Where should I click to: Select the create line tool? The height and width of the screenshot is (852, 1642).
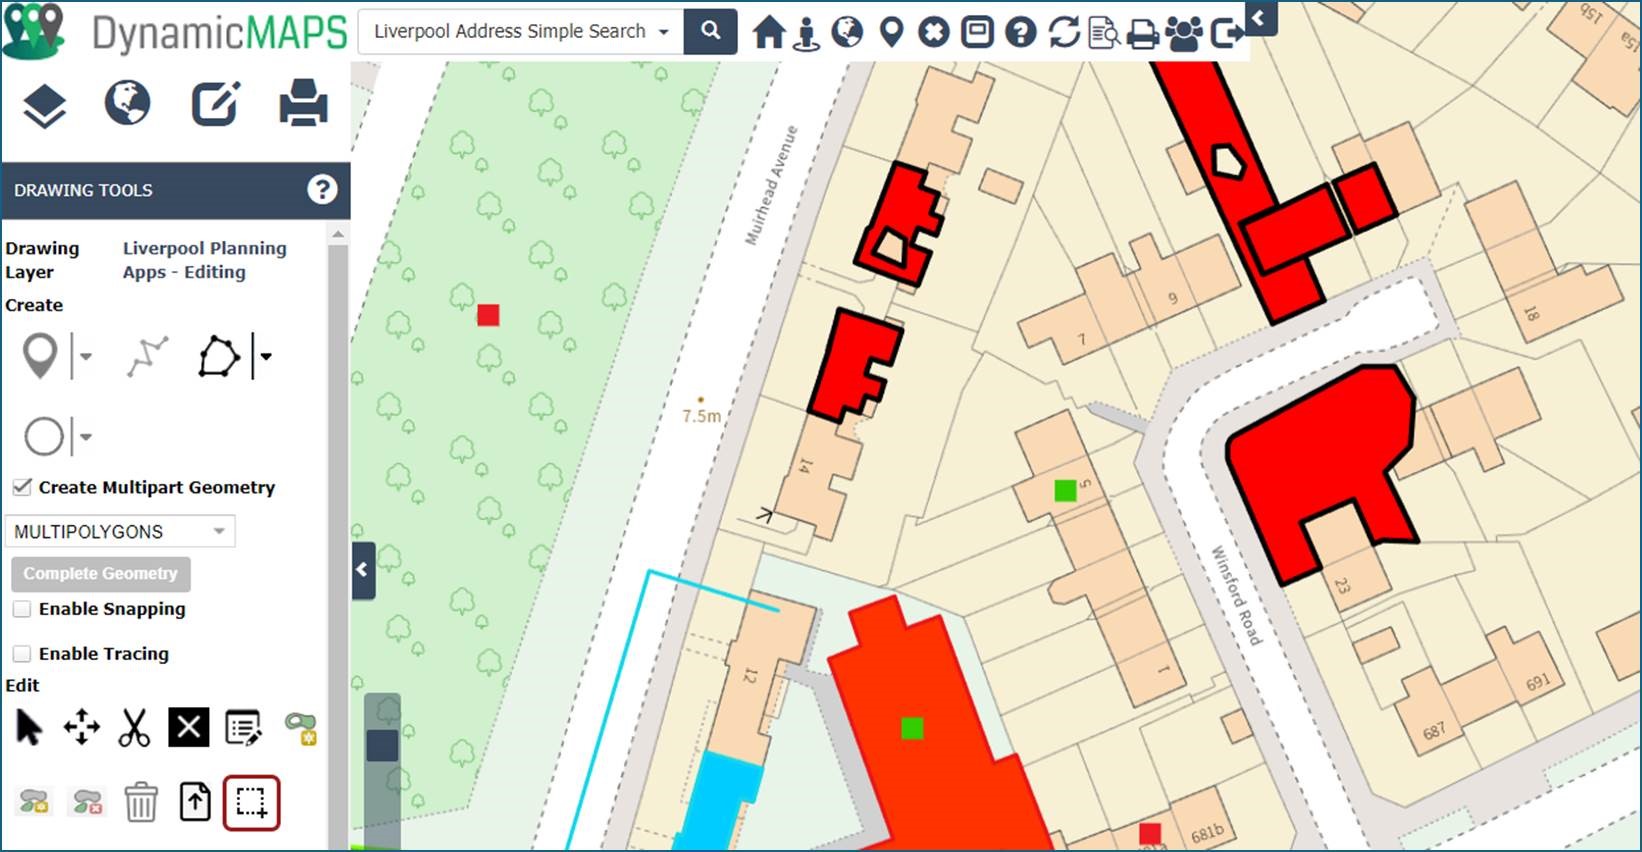click(148, 357)
